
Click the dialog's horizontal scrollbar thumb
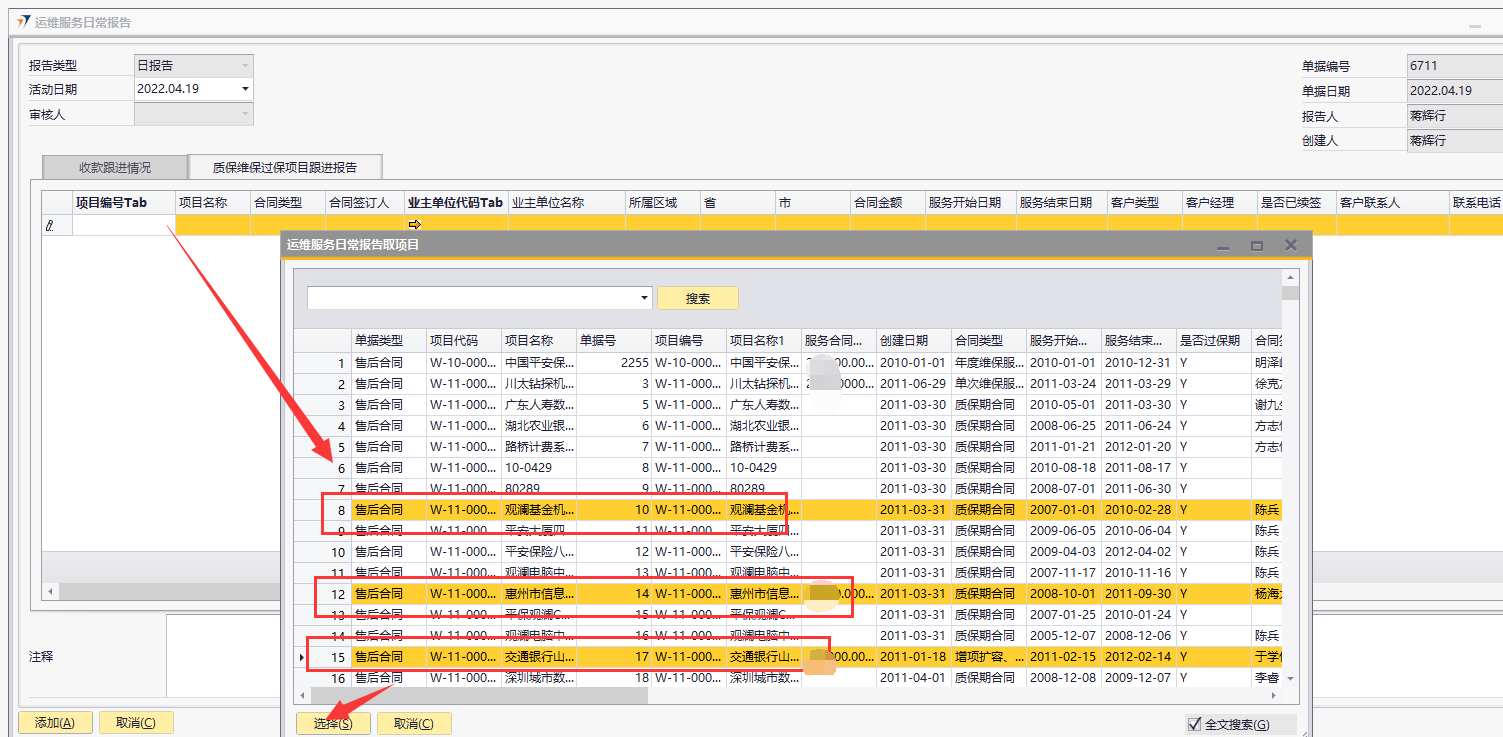pyautogui.click(x=480, y=695)
